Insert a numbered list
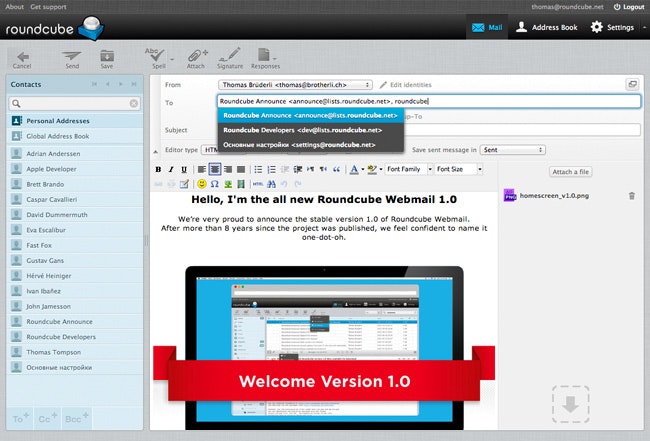 [272, 169]
